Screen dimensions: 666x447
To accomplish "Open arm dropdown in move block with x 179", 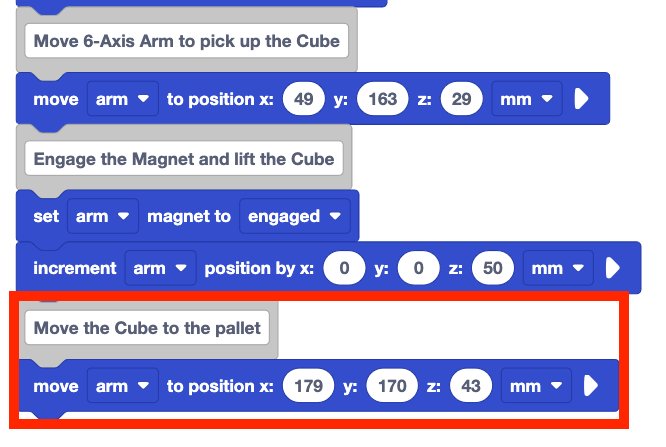I will (x=123, y=385).
